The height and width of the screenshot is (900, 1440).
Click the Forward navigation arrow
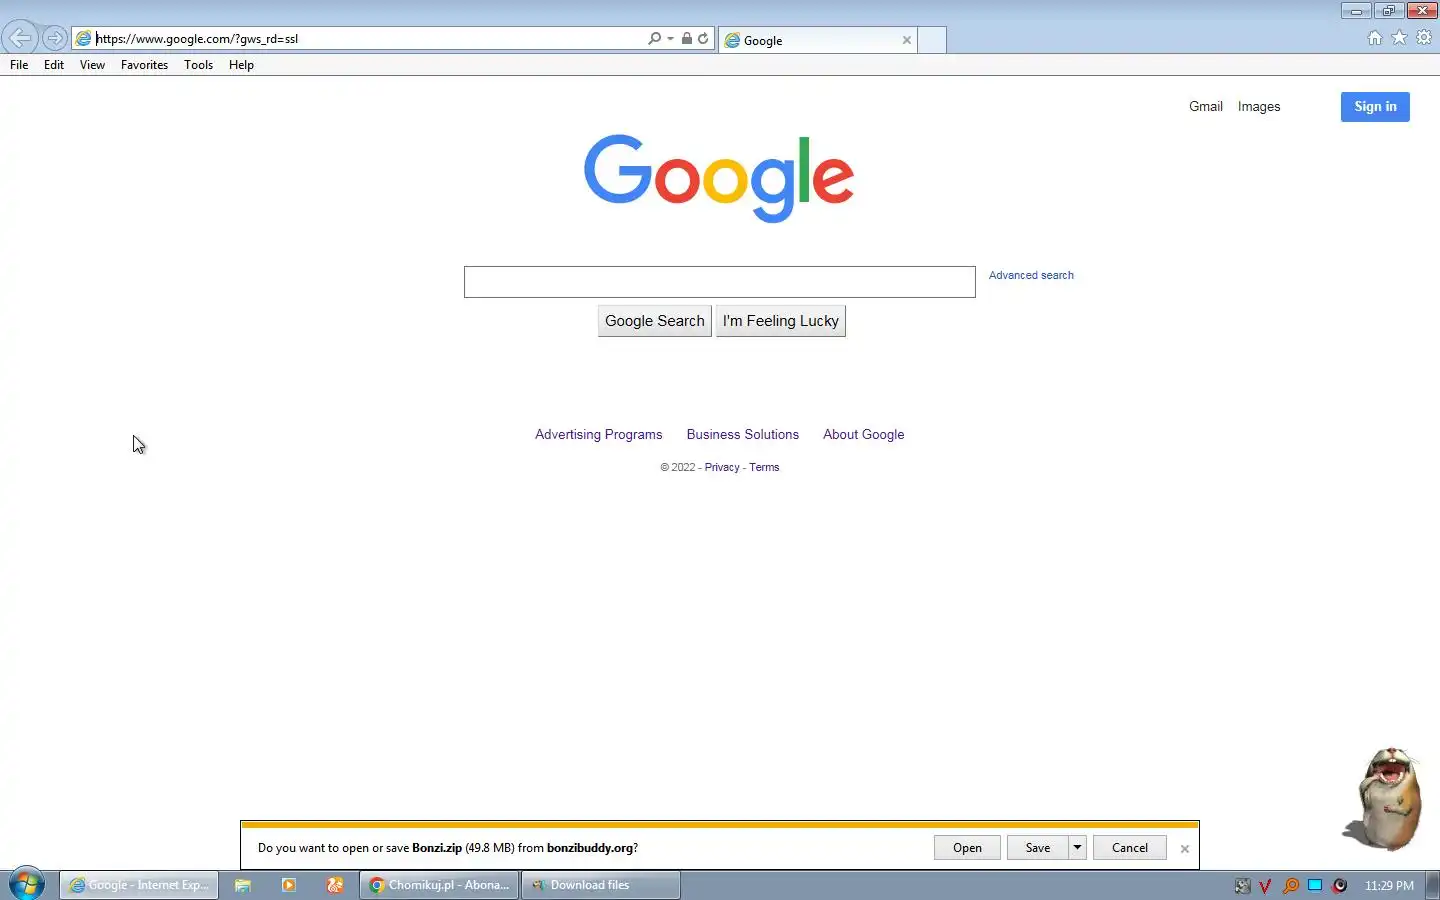55,39
